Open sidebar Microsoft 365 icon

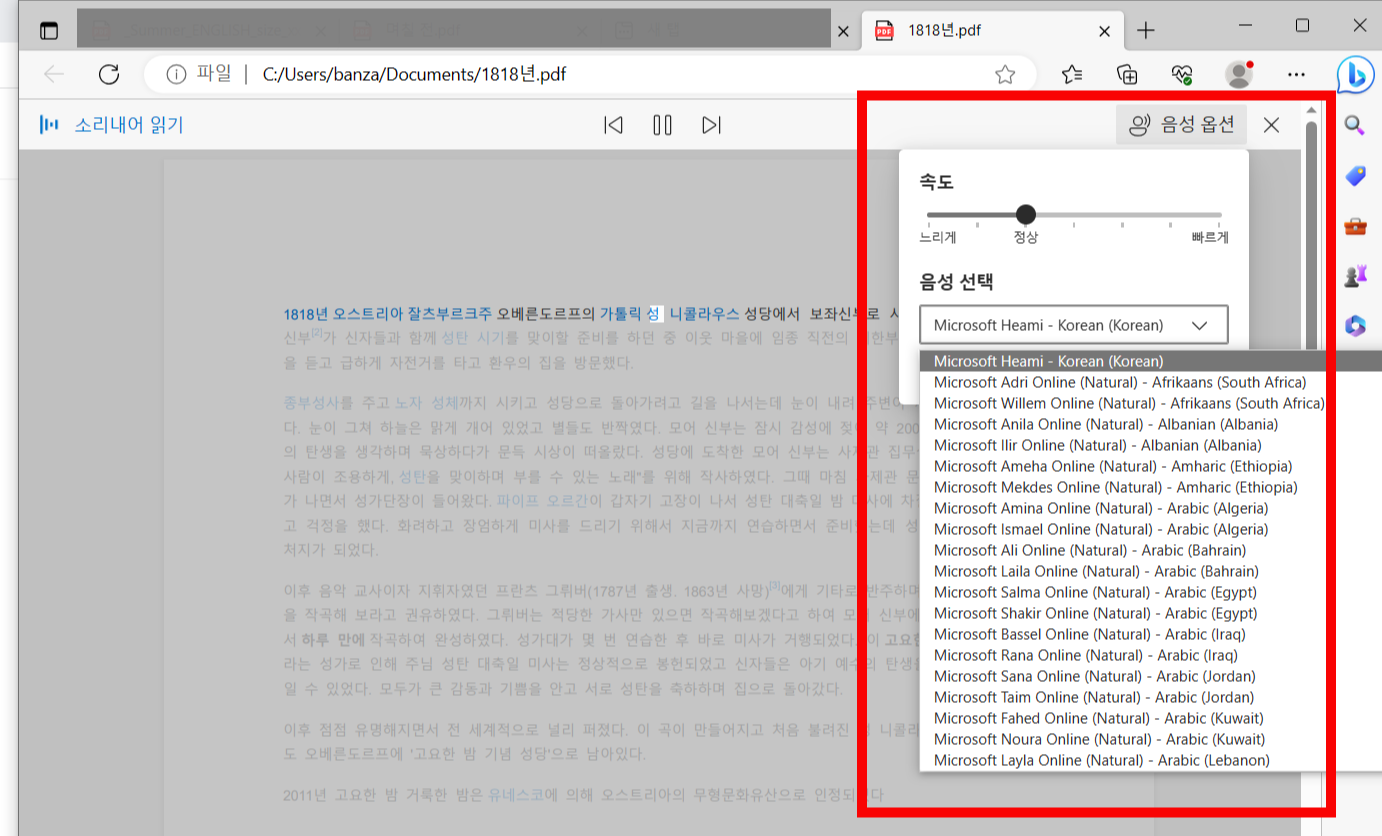[x=1355, y=326]
